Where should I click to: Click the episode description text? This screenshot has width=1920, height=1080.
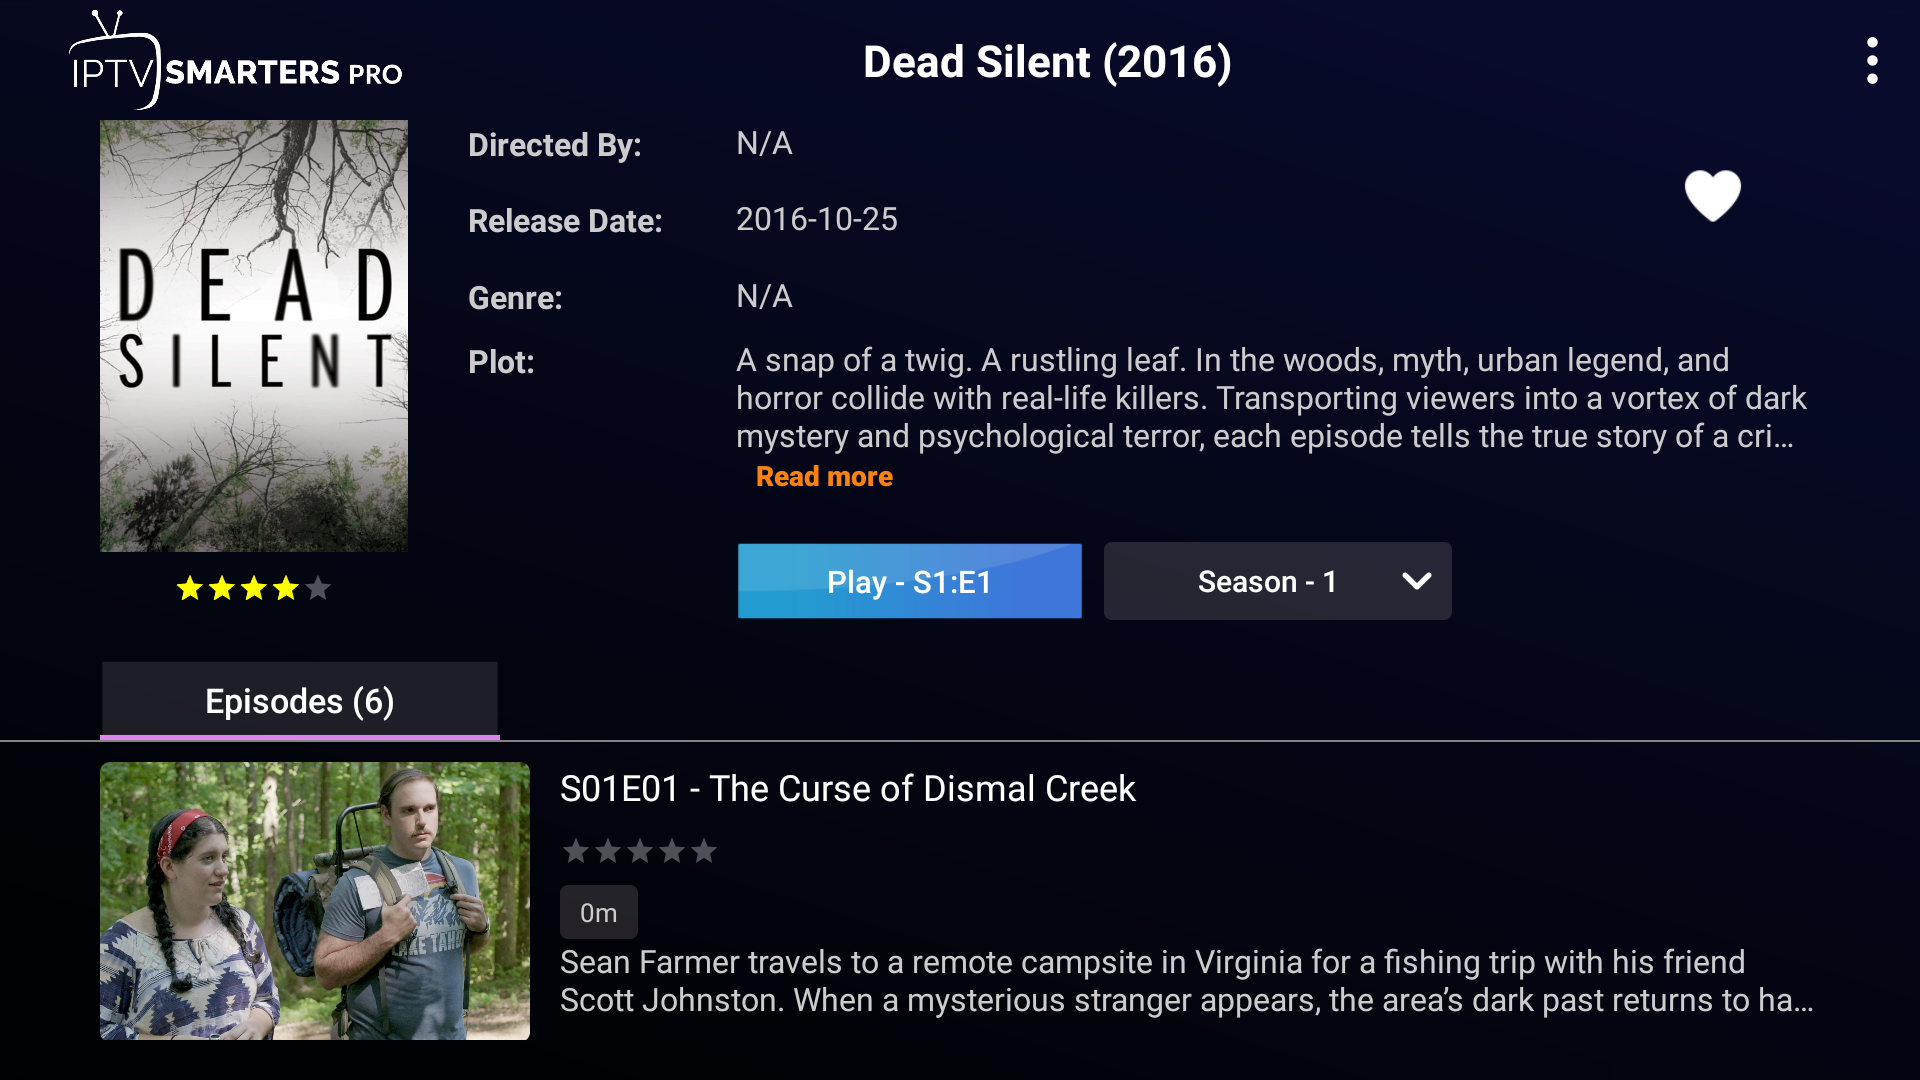point(1185,981)
